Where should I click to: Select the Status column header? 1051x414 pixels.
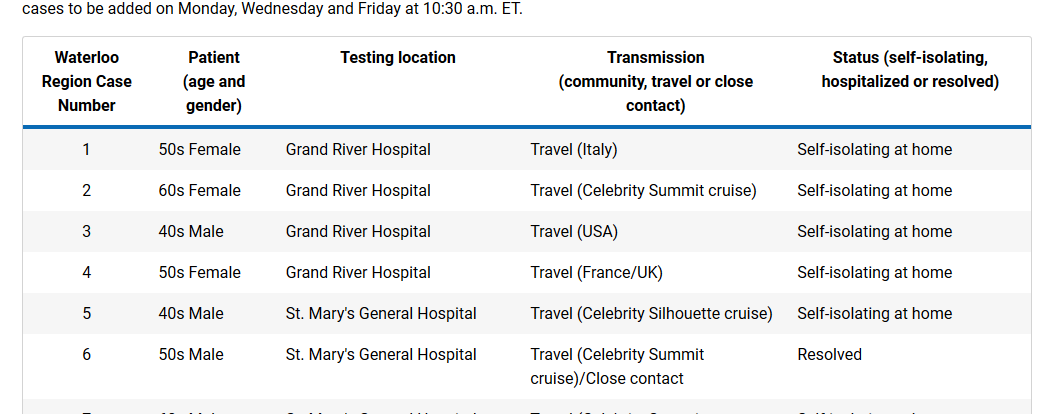pyautogui.click(x=910, y=70)
